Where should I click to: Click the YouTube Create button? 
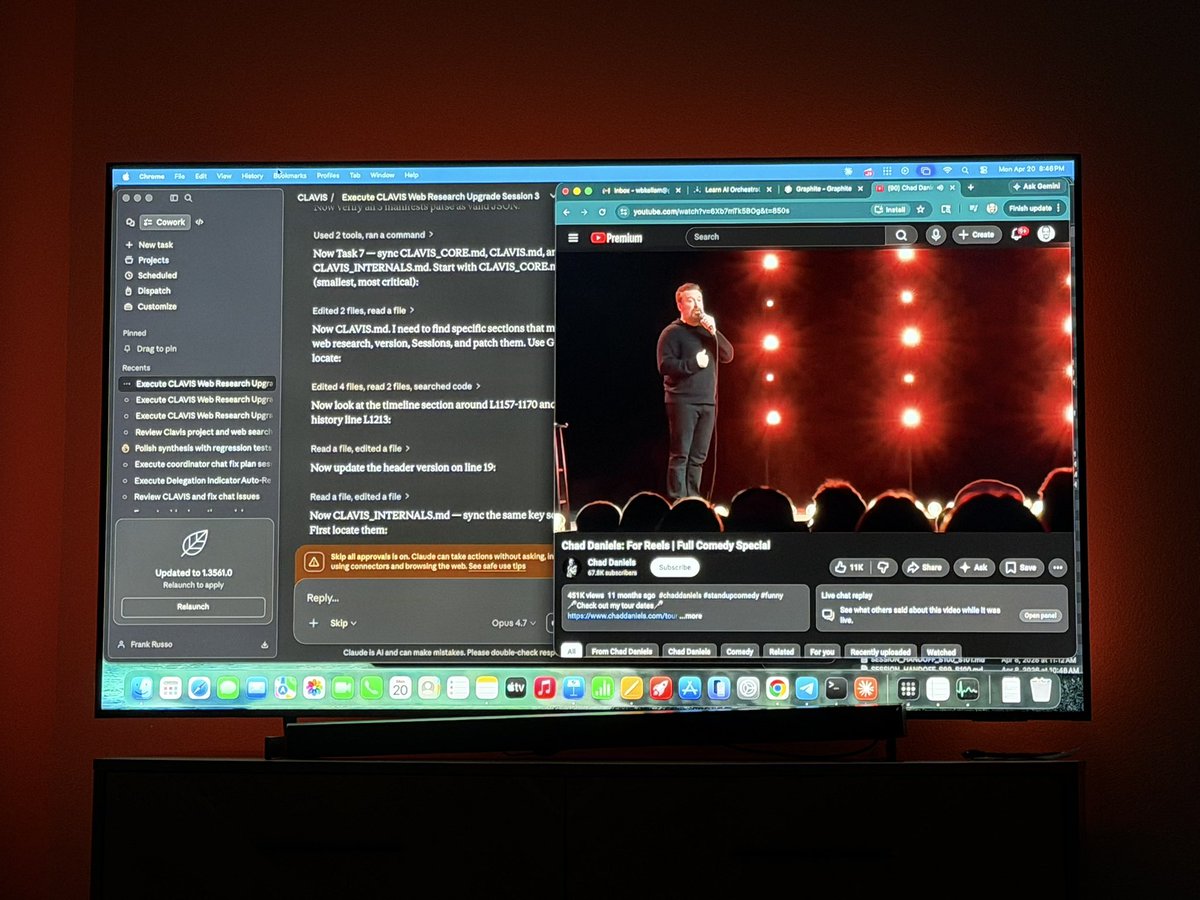976,234
